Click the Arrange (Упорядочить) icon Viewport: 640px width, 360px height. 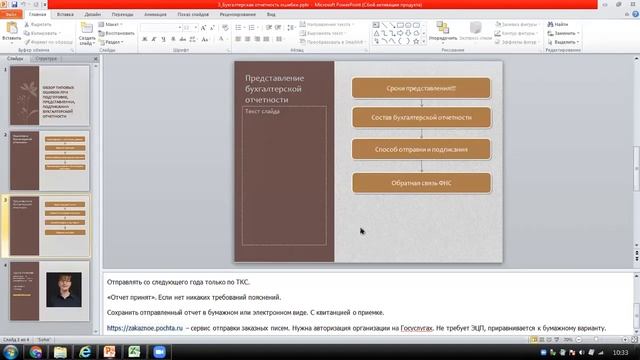pyautogui.click(x=442, y=27)
